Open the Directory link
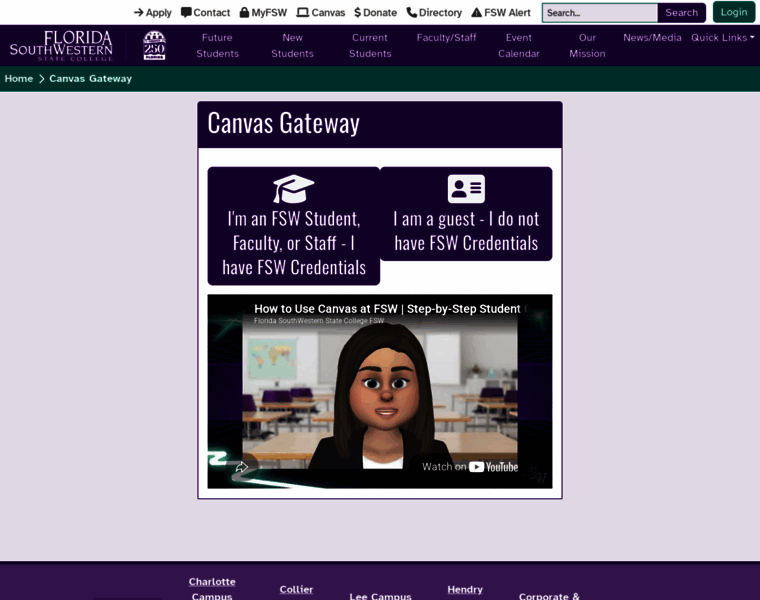Viewport: 760px width, 600px height. (434, 13)
